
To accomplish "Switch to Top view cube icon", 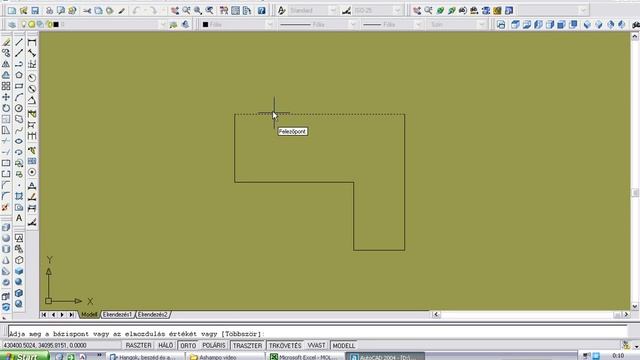I will [515, 25].
